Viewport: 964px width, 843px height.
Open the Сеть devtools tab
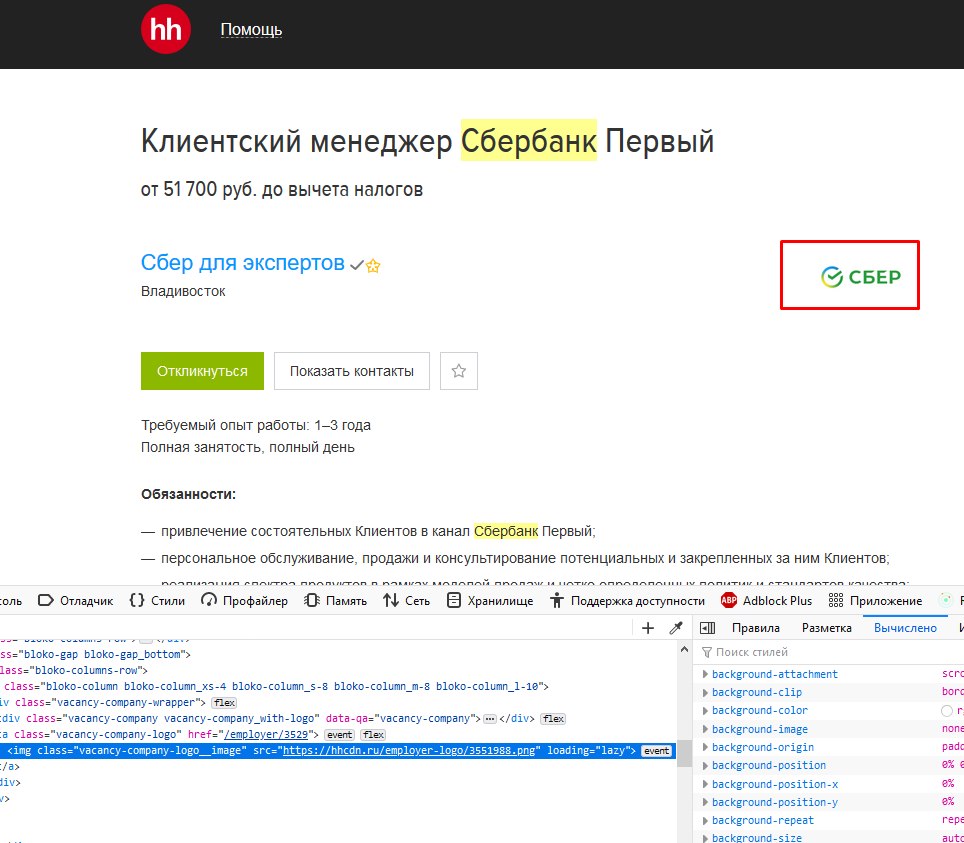coord(406,601)
